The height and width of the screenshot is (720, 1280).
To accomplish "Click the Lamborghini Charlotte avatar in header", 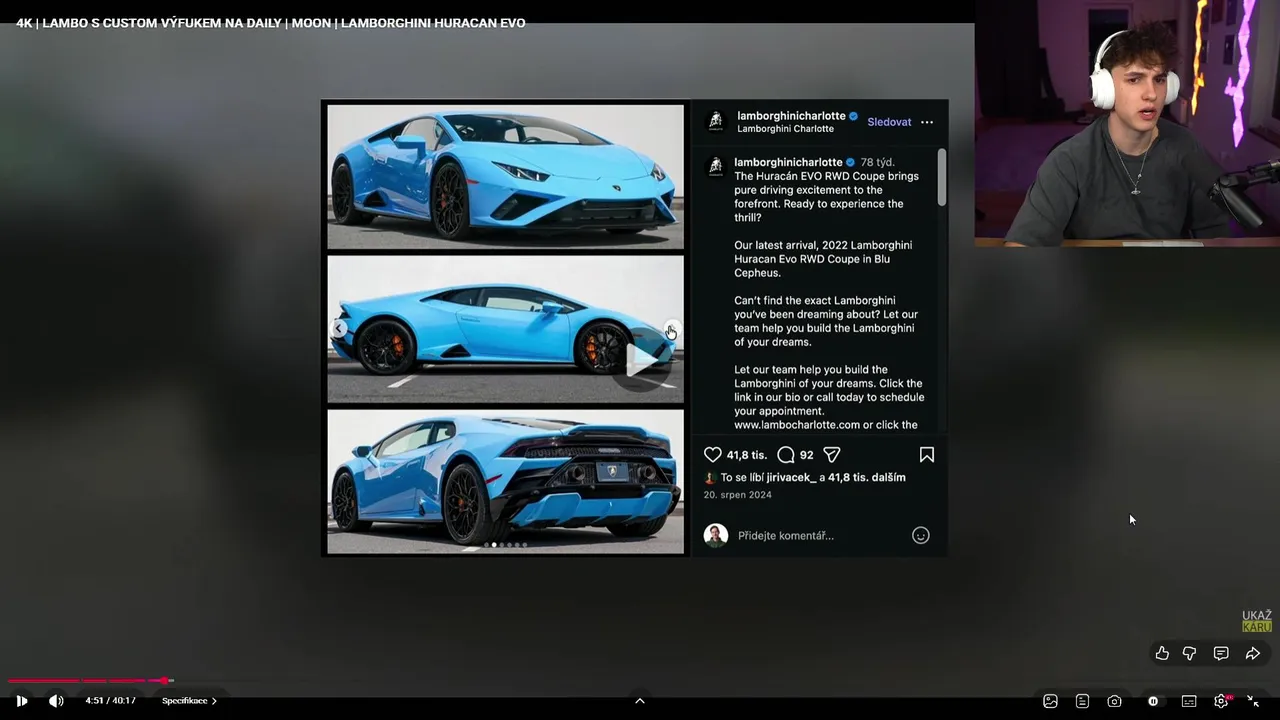I will 715,122.
